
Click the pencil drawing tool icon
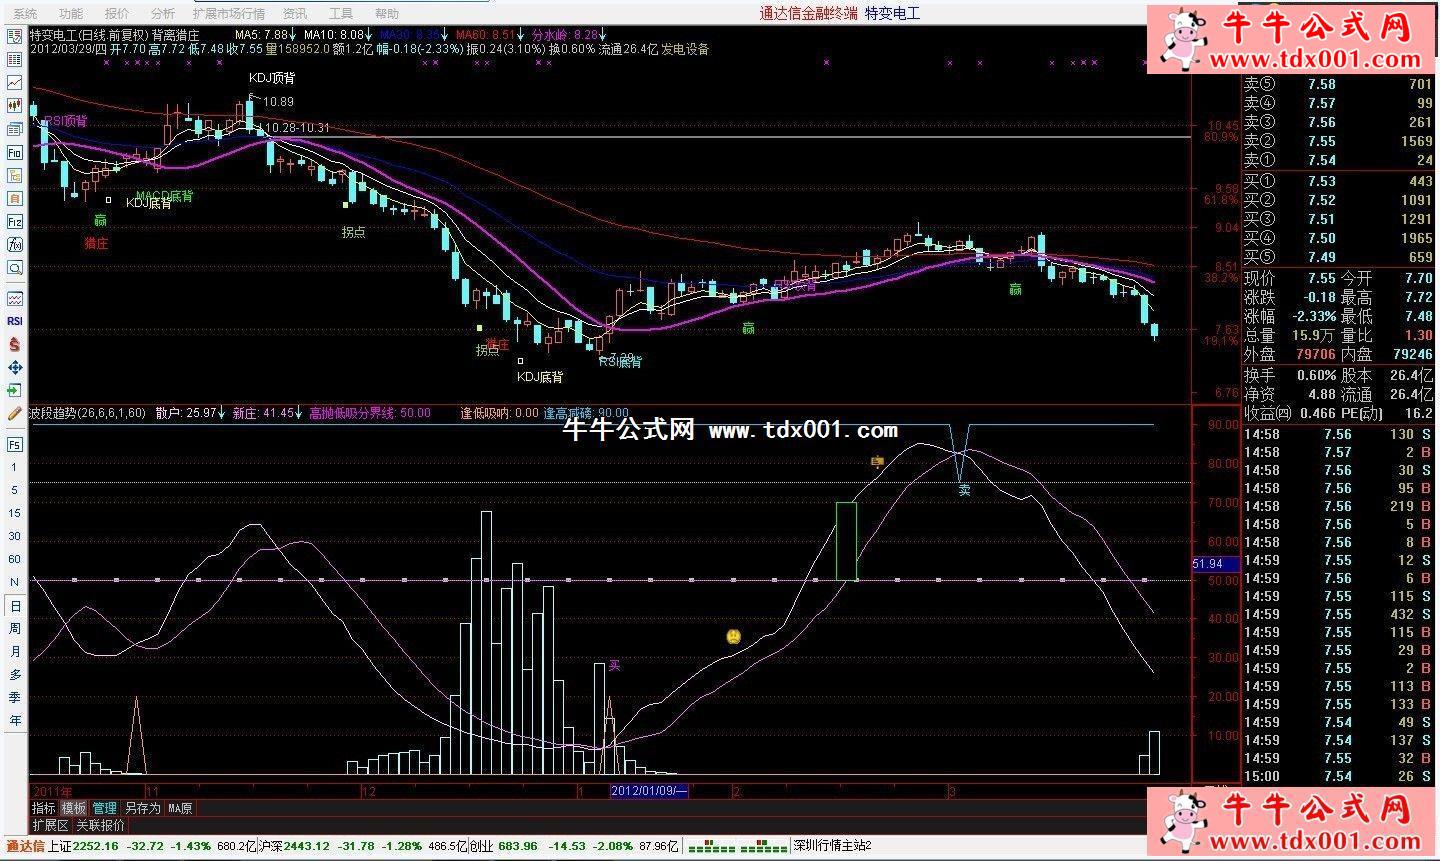15,413
